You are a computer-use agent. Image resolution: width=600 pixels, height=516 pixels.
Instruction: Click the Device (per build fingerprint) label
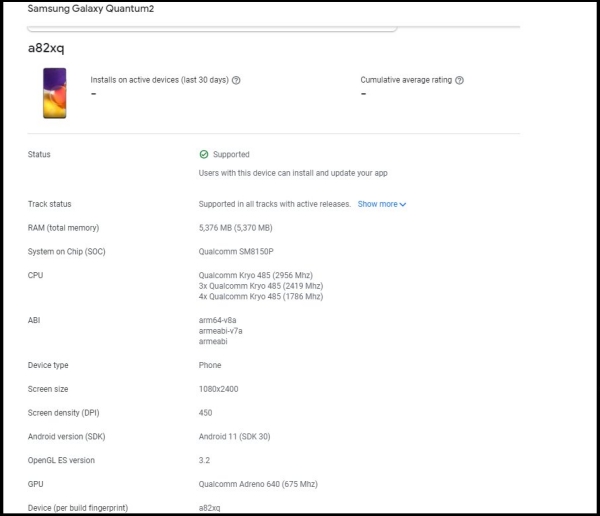(78, 508)
